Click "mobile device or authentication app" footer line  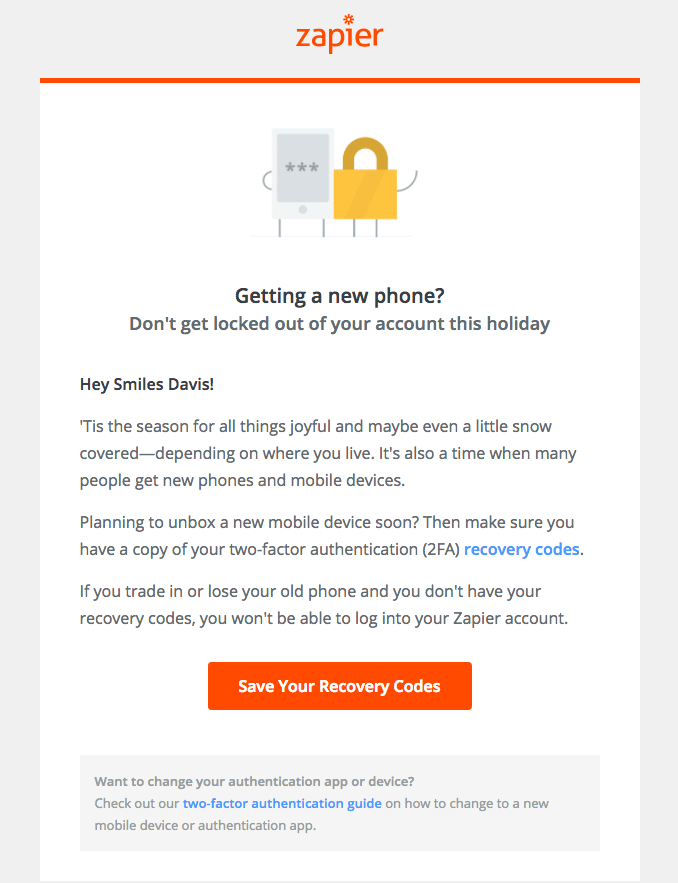click(205, 825)
